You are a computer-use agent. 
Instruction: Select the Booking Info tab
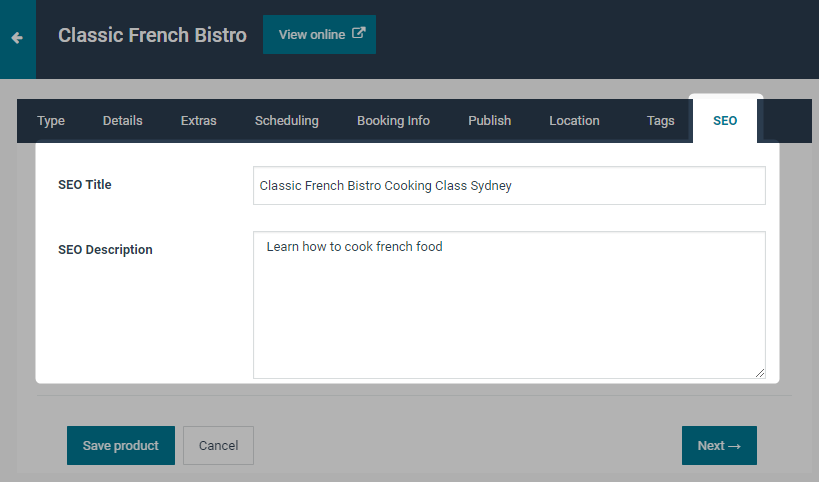coord(393,121)
